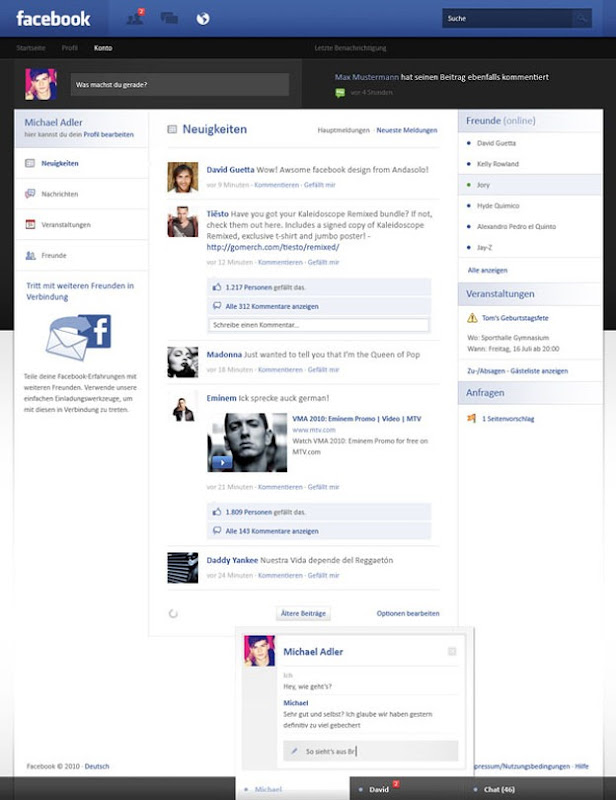Click 'Zu-/Absagen' event link
This screenshot has height=800, width=616.
click(486, 371)
